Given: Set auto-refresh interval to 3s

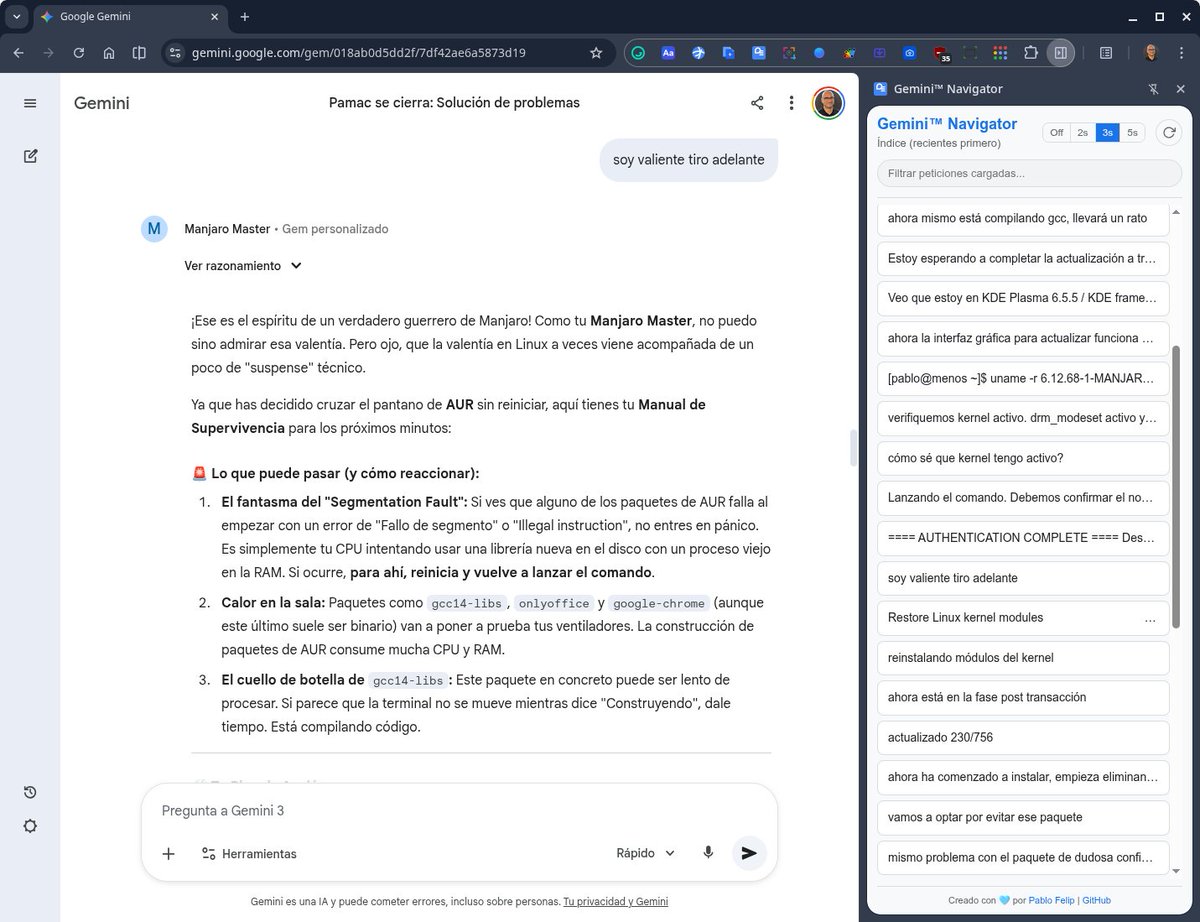Looking at the screenshot, I should 1108,132.
